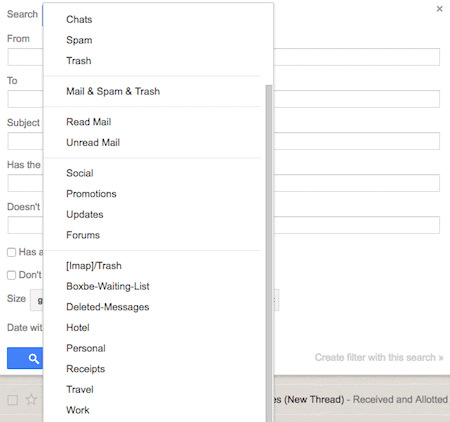
Task: Enable the 'Has attachment' checkbox
Action: [11, 252]
